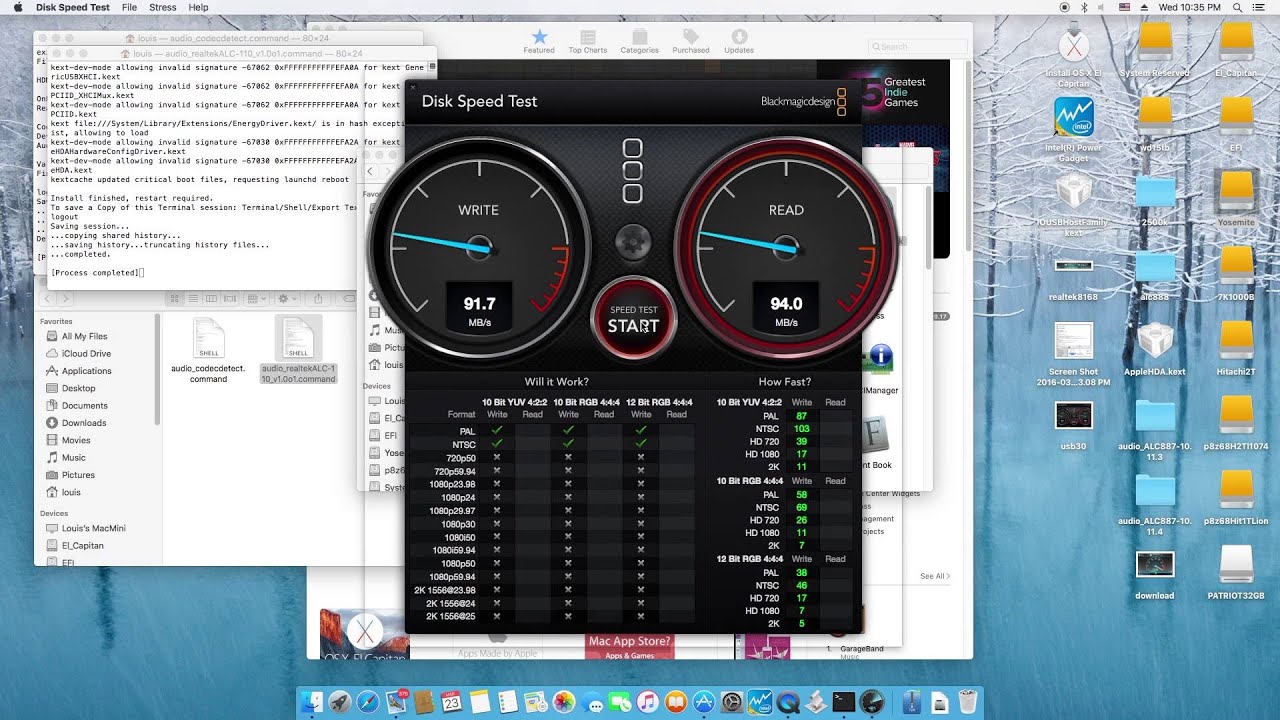Screen dimensions: 1280x720
Task: Open the File menu
Action: (129, 7)
